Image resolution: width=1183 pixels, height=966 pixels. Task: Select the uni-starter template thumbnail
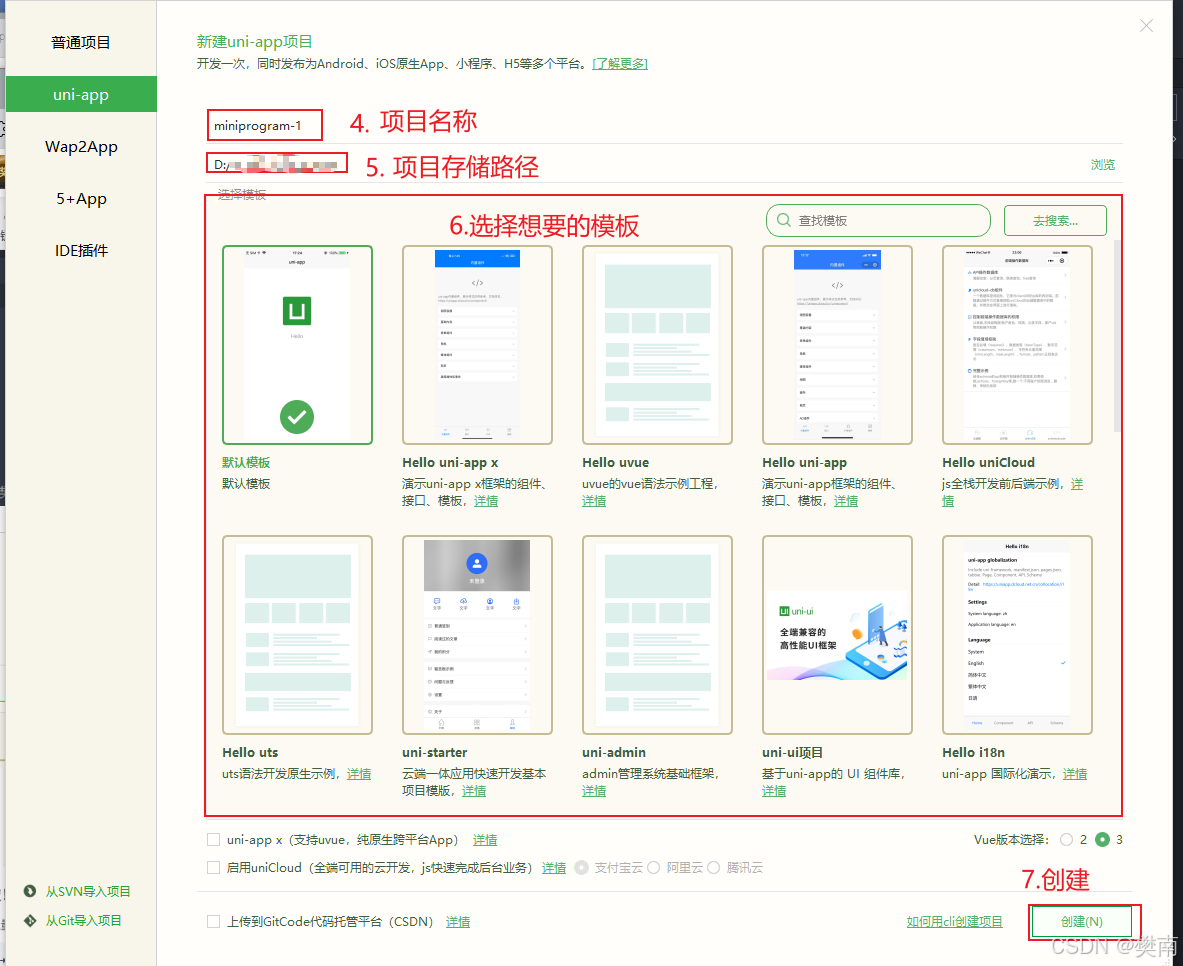click(477, 635)
